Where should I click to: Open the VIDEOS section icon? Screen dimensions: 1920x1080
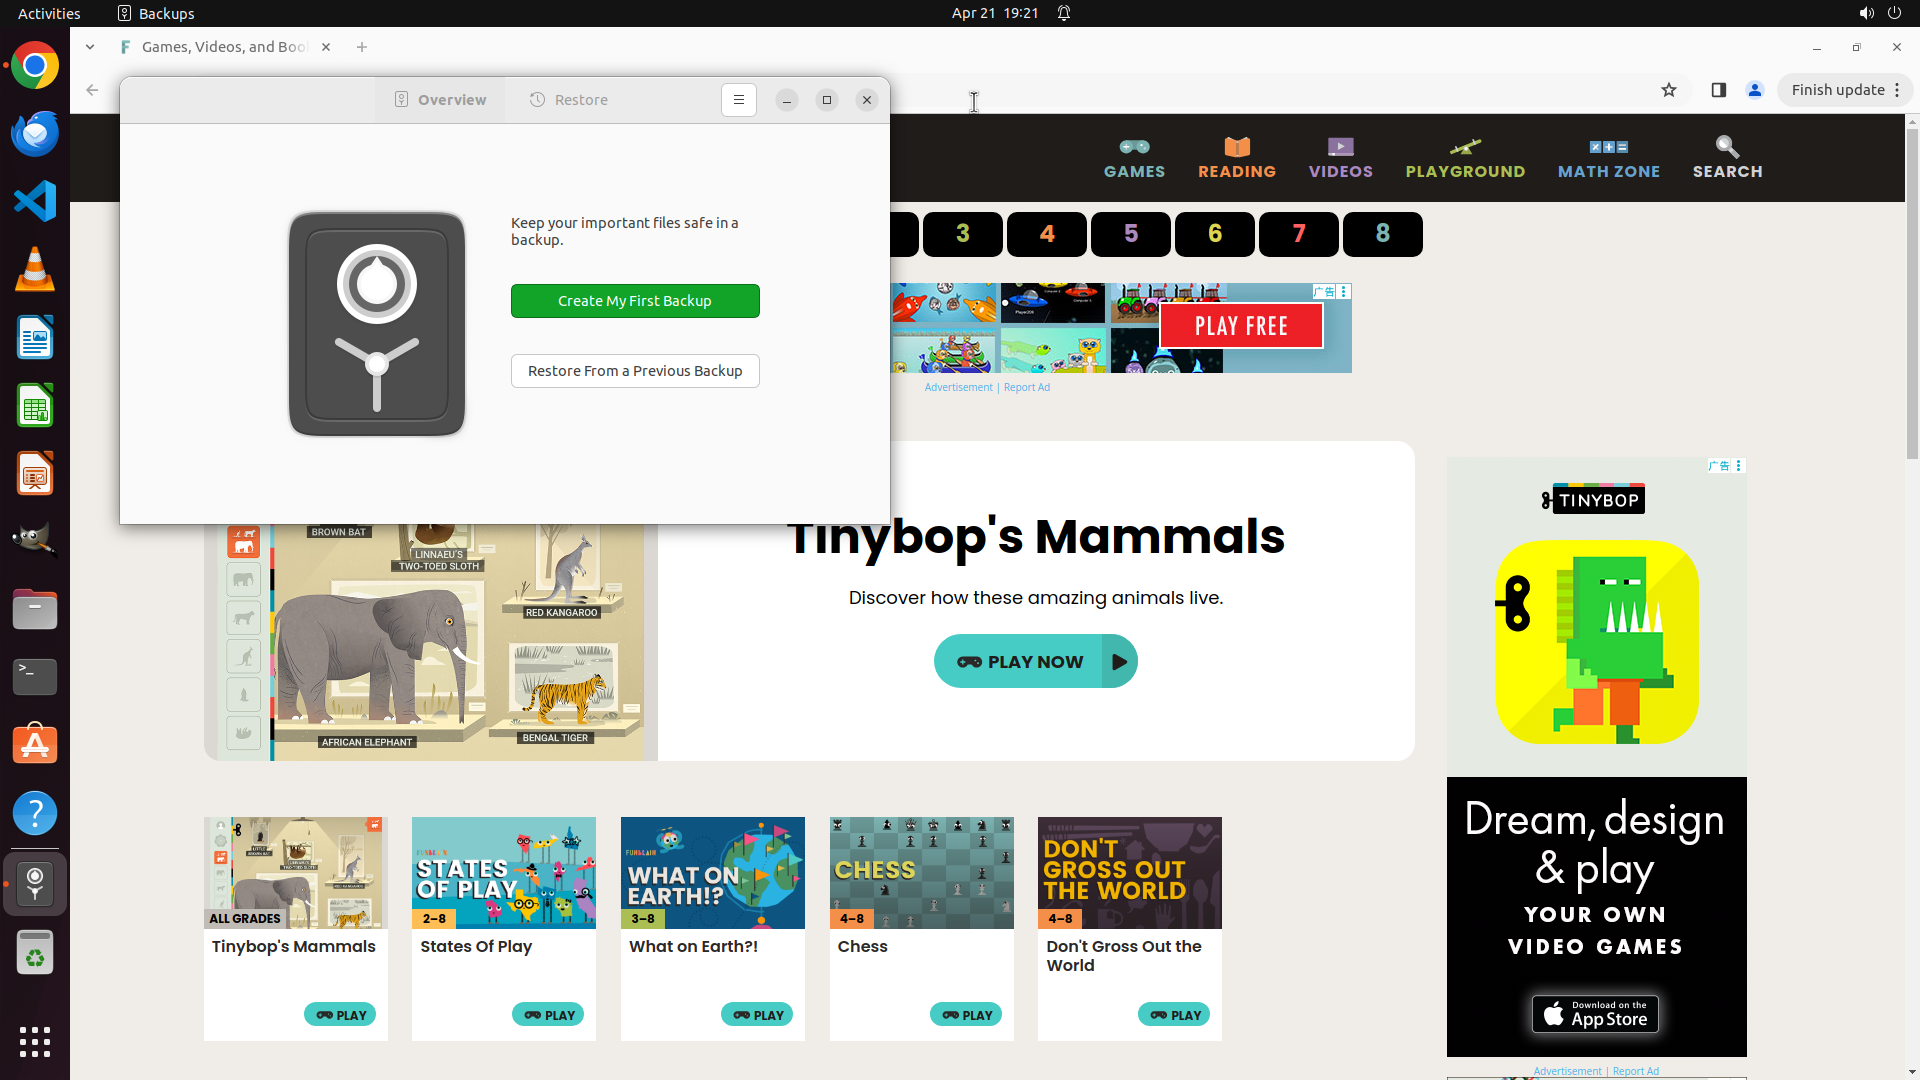[x=1340, y=147]
